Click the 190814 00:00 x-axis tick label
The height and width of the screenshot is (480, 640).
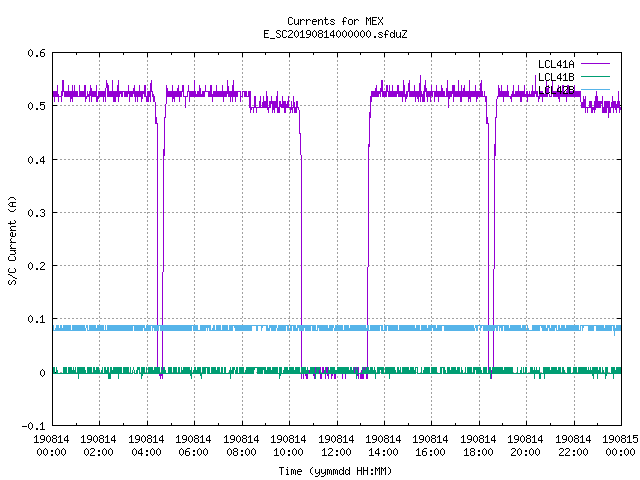(x=51, y=446)
